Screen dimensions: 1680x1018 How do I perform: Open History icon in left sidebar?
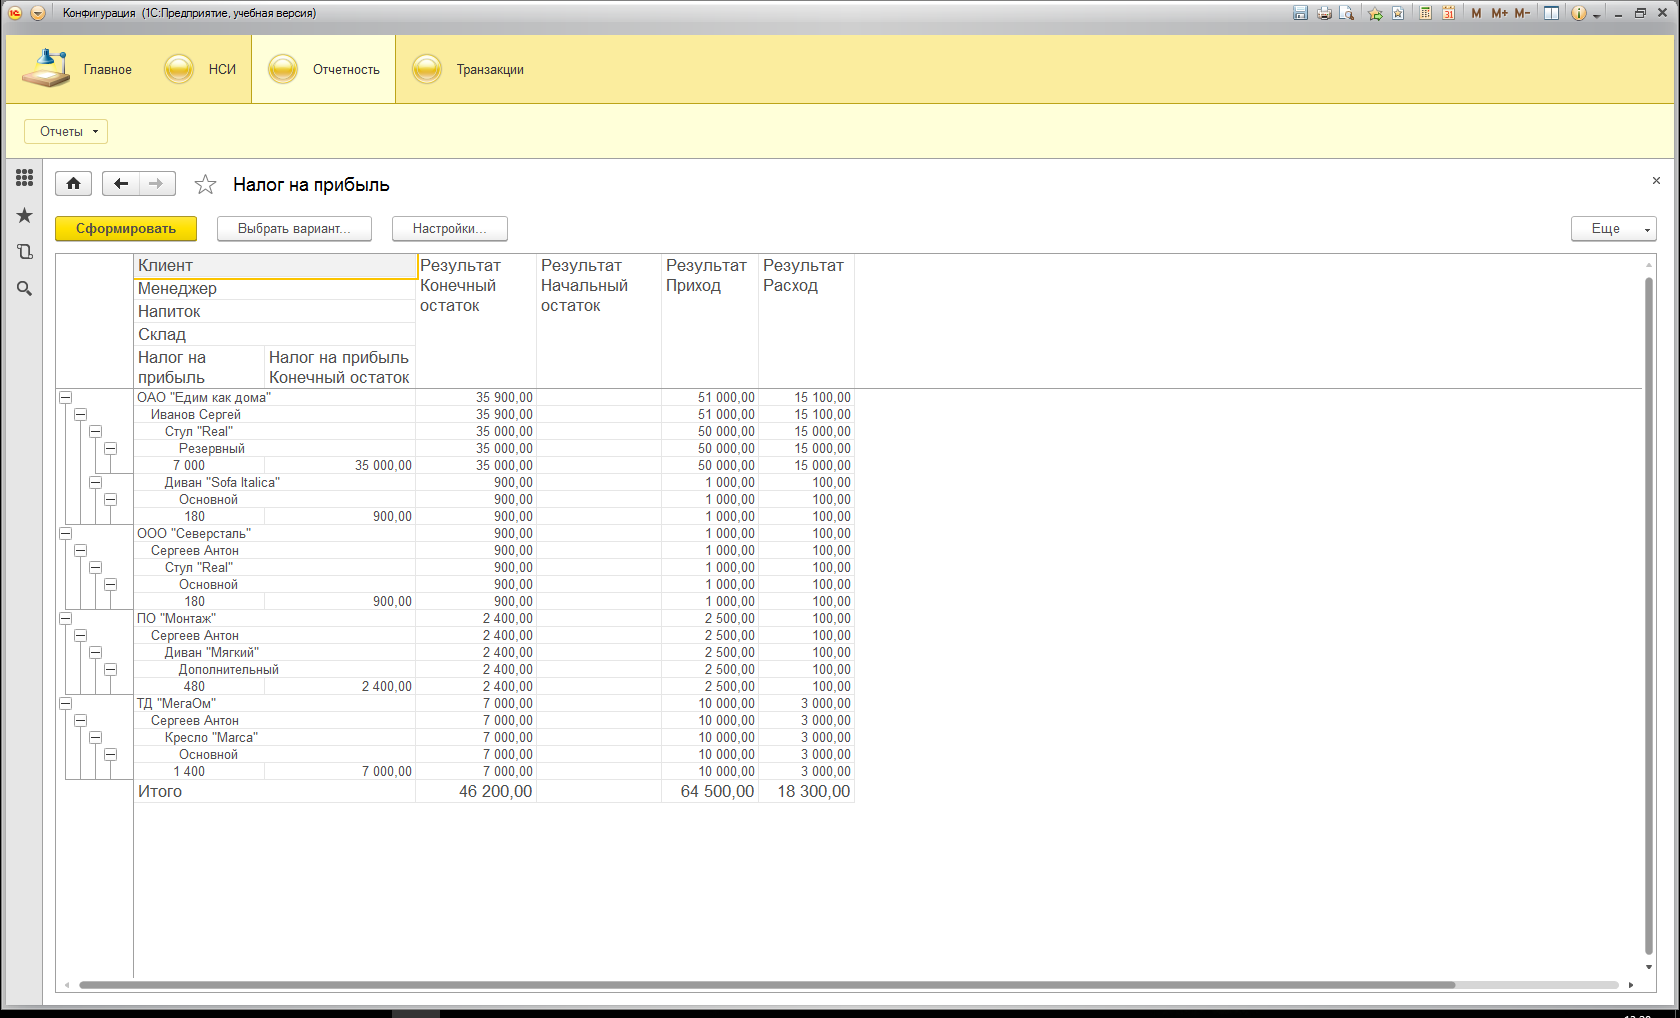[x=24, y=252]
